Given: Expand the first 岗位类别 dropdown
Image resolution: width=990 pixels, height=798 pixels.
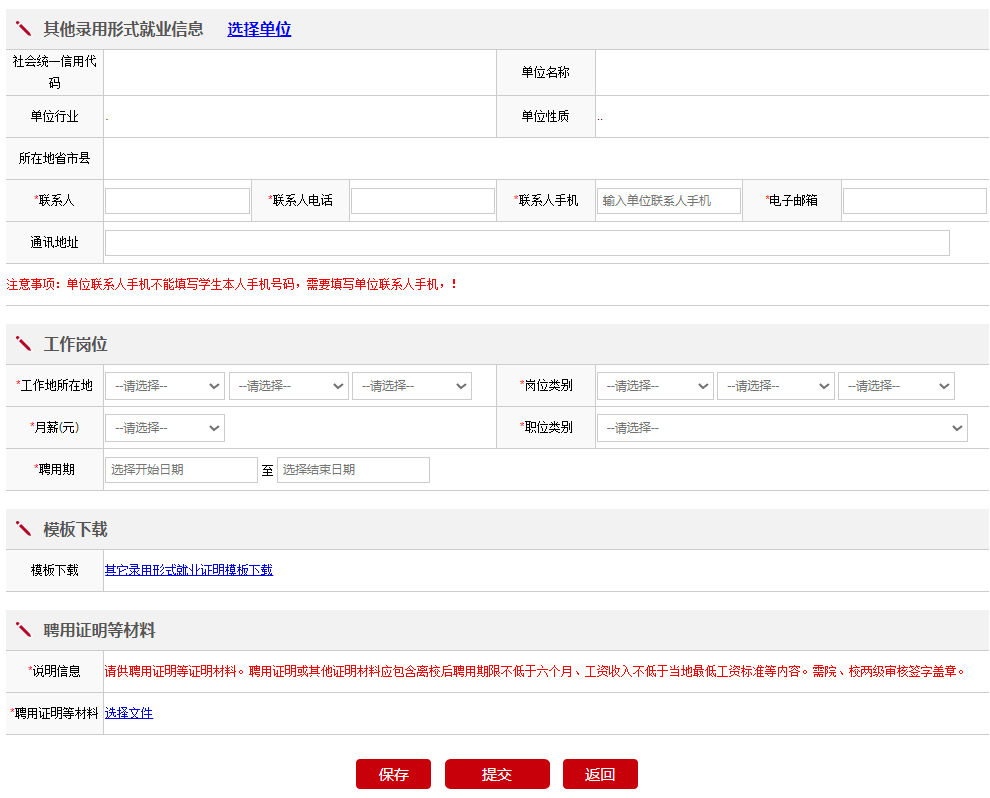Looking at the screenshot, I should point(655,386).
